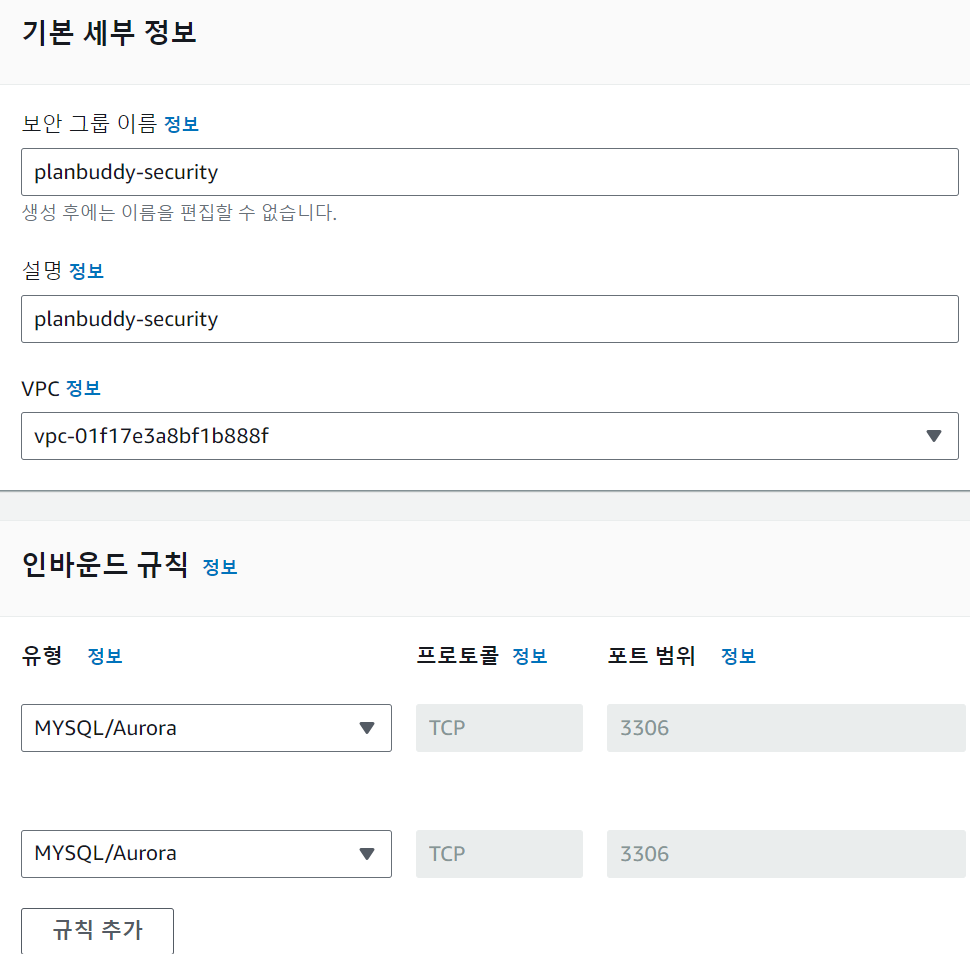The height and width of the screenshot is (954, 970).
Task: Open 정보 link next to 프로토콜 column
Action: 530,656
